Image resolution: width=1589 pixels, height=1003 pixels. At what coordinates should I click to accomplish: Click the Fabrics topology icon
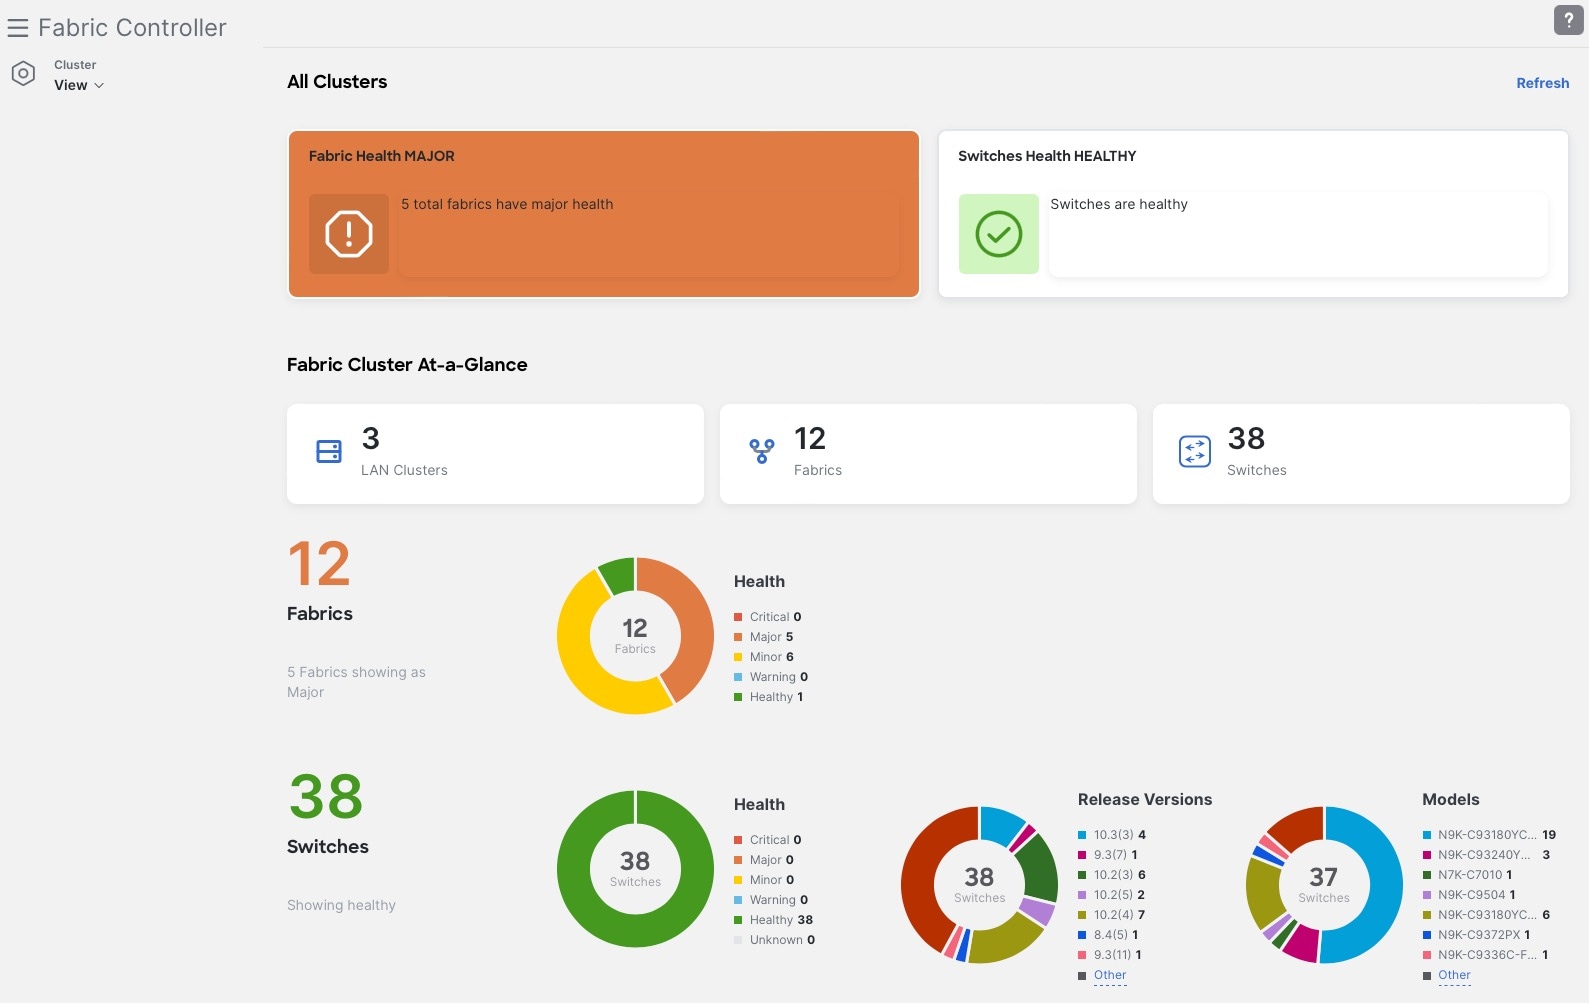coord(762,452)
